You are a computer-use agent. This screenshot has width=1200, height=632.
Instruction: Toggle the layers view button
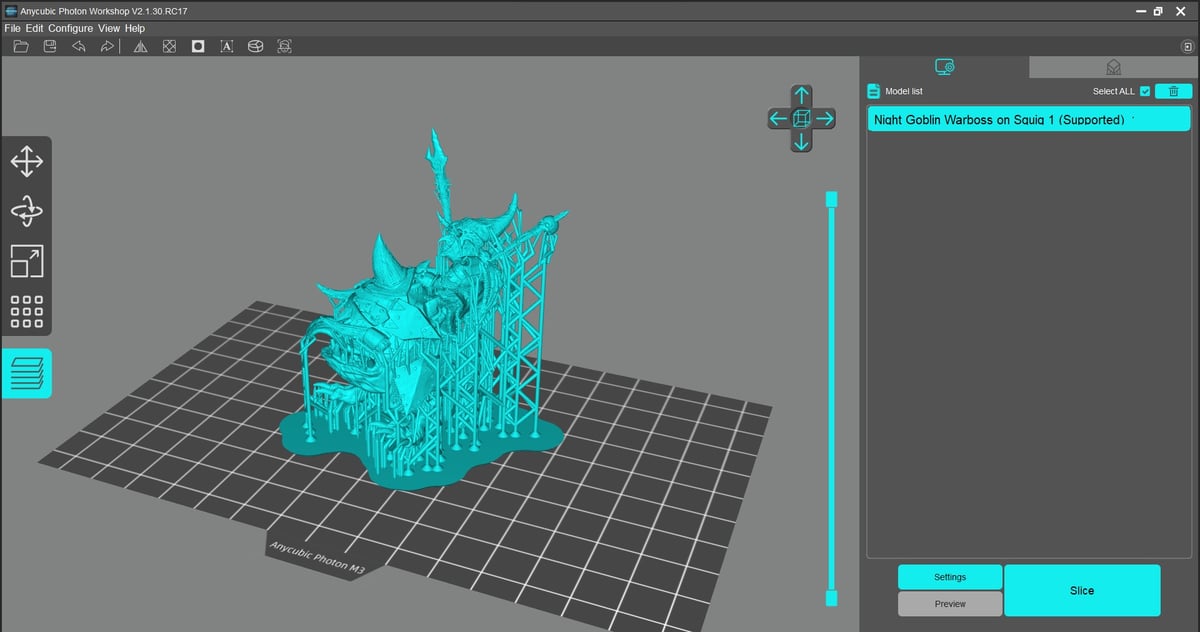26,373
